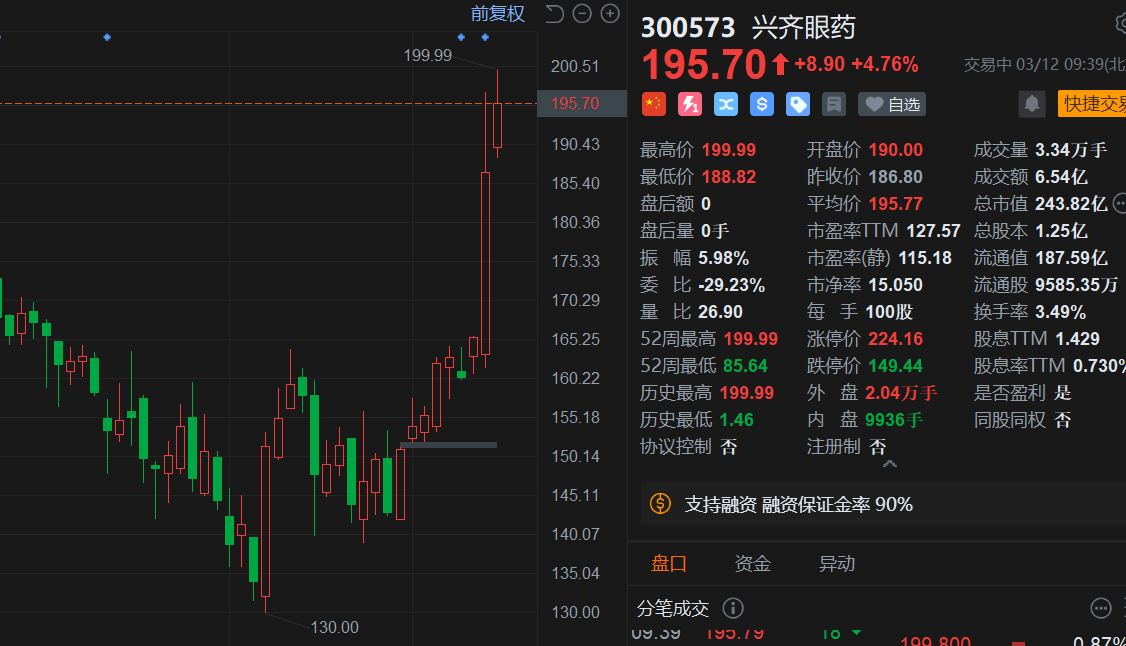1126x646 pixels.
Task: Click the 130.00 low label on chart
Action: click(335, 627)
